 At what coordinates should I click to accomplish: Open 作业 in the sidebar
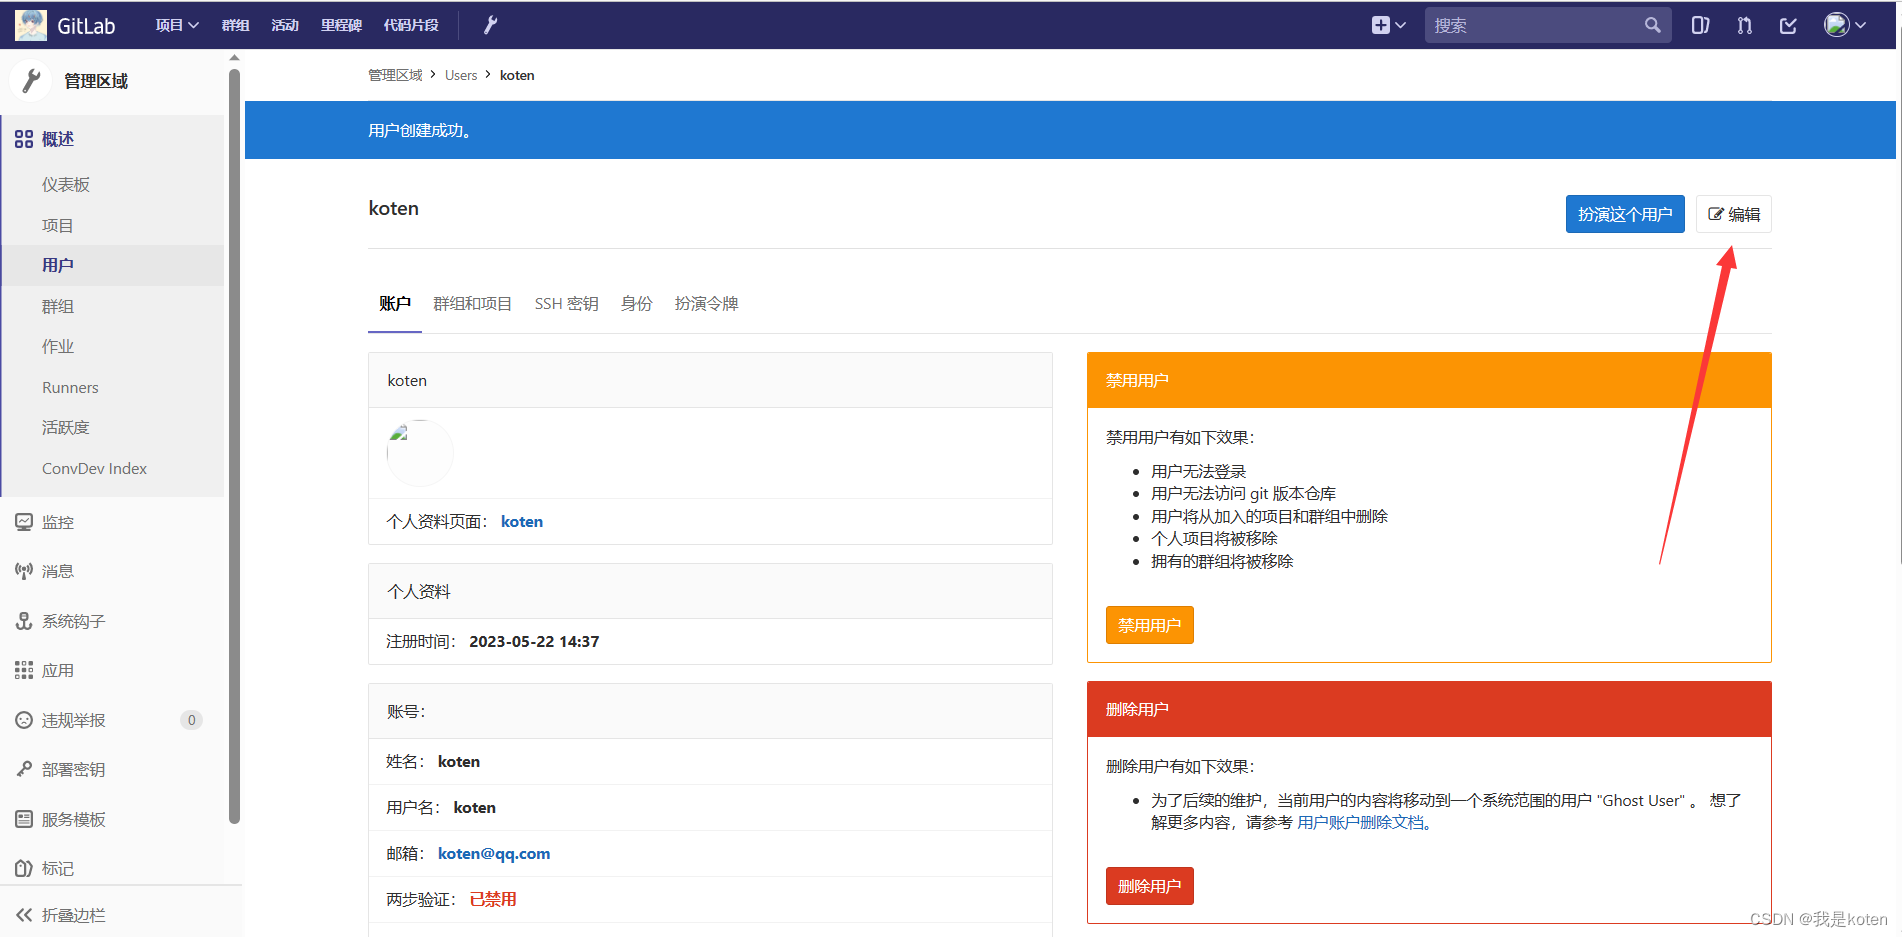(x=58, y=346)
